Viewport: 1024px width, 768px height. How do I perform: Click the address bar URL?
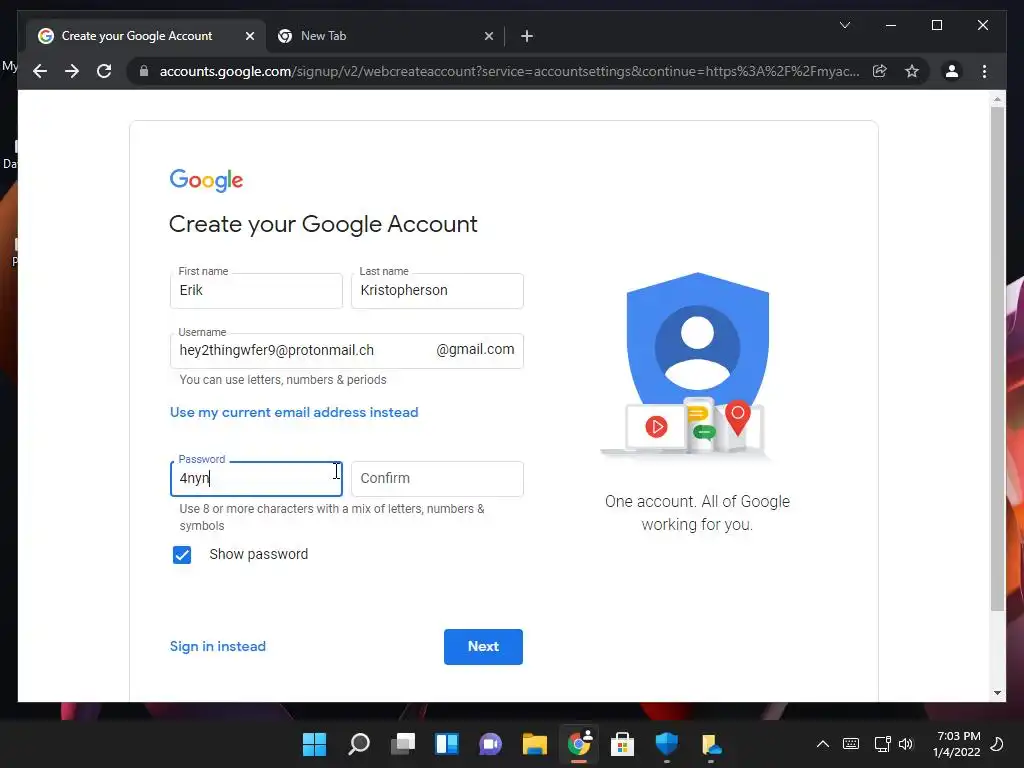click(x=509, y=71)
